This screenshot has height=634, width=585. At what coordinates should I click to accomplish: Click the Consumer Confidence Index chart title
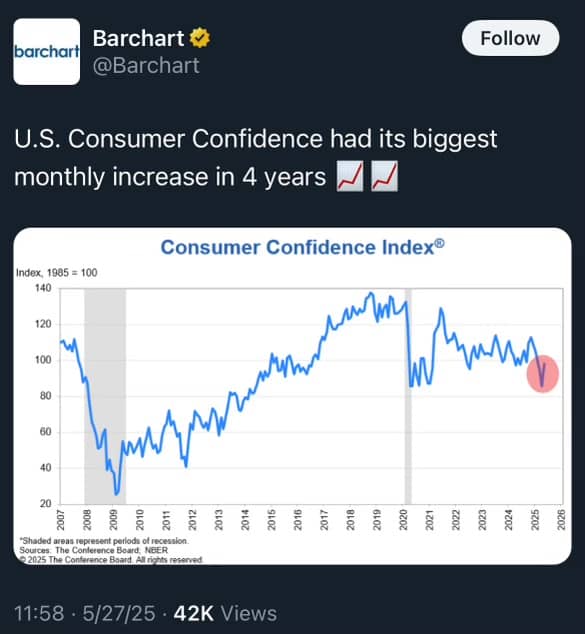pos(302,247)
